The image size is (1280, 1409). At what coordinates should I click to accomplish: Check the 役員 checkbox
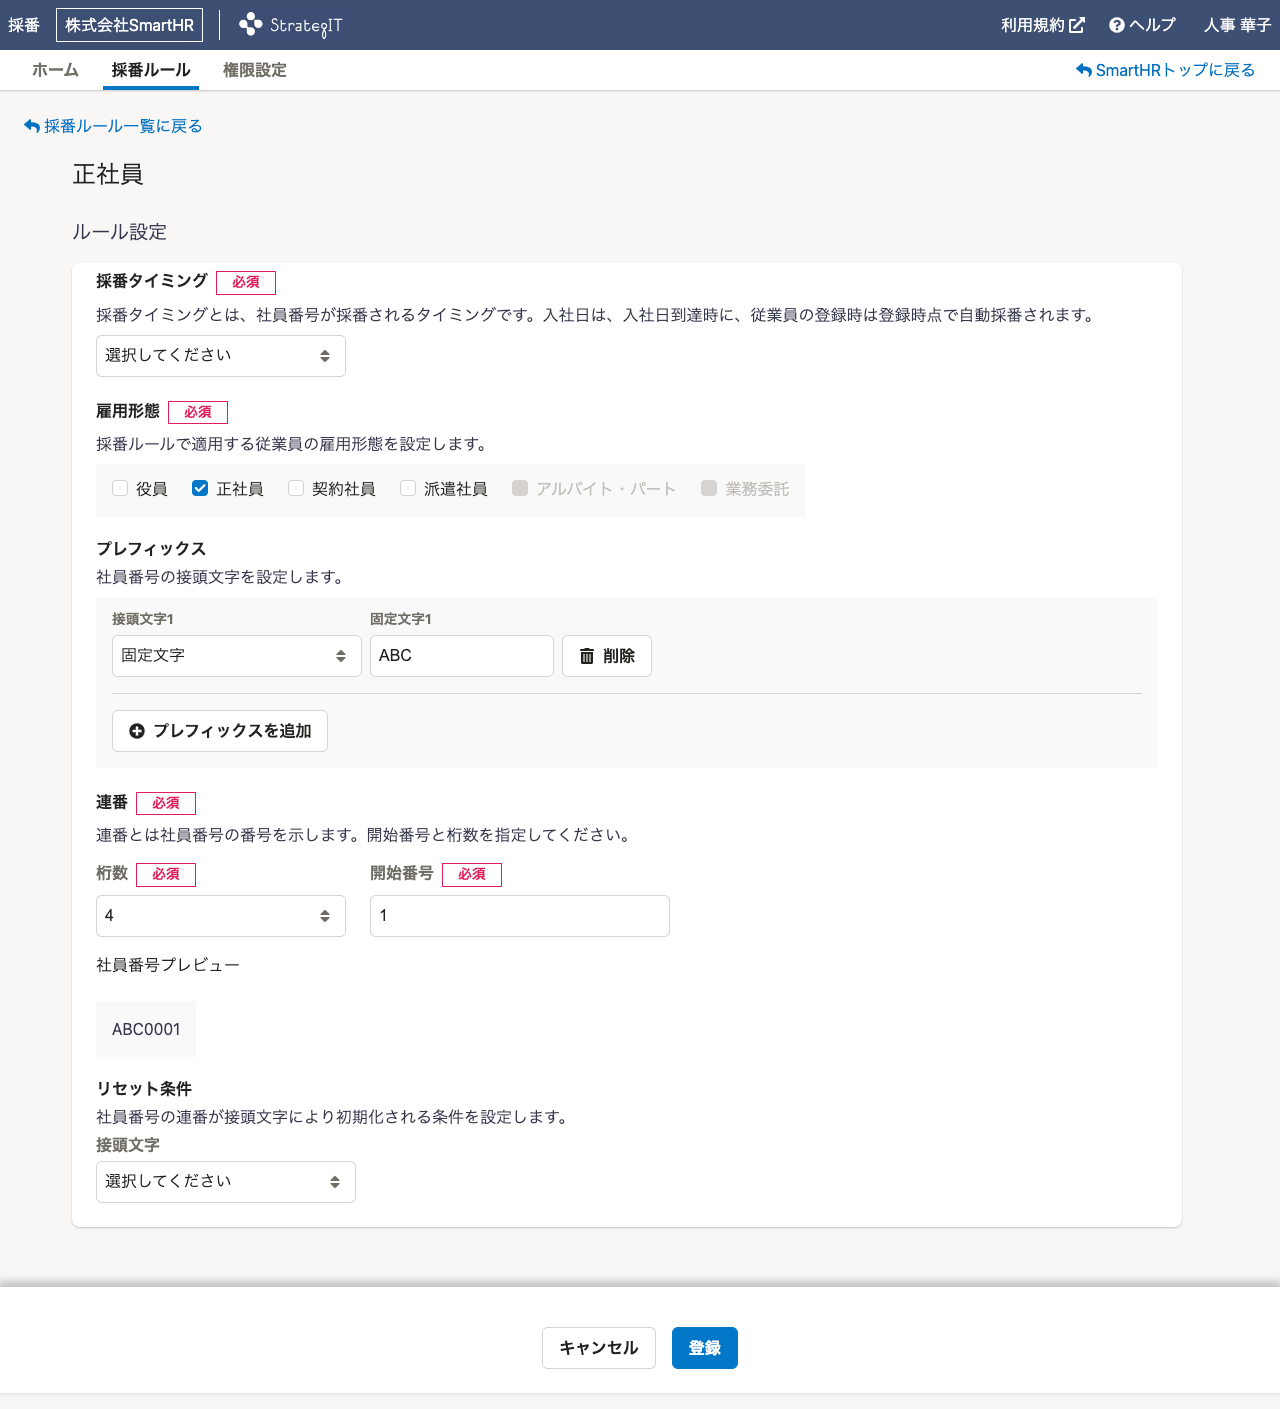[119, 488]
